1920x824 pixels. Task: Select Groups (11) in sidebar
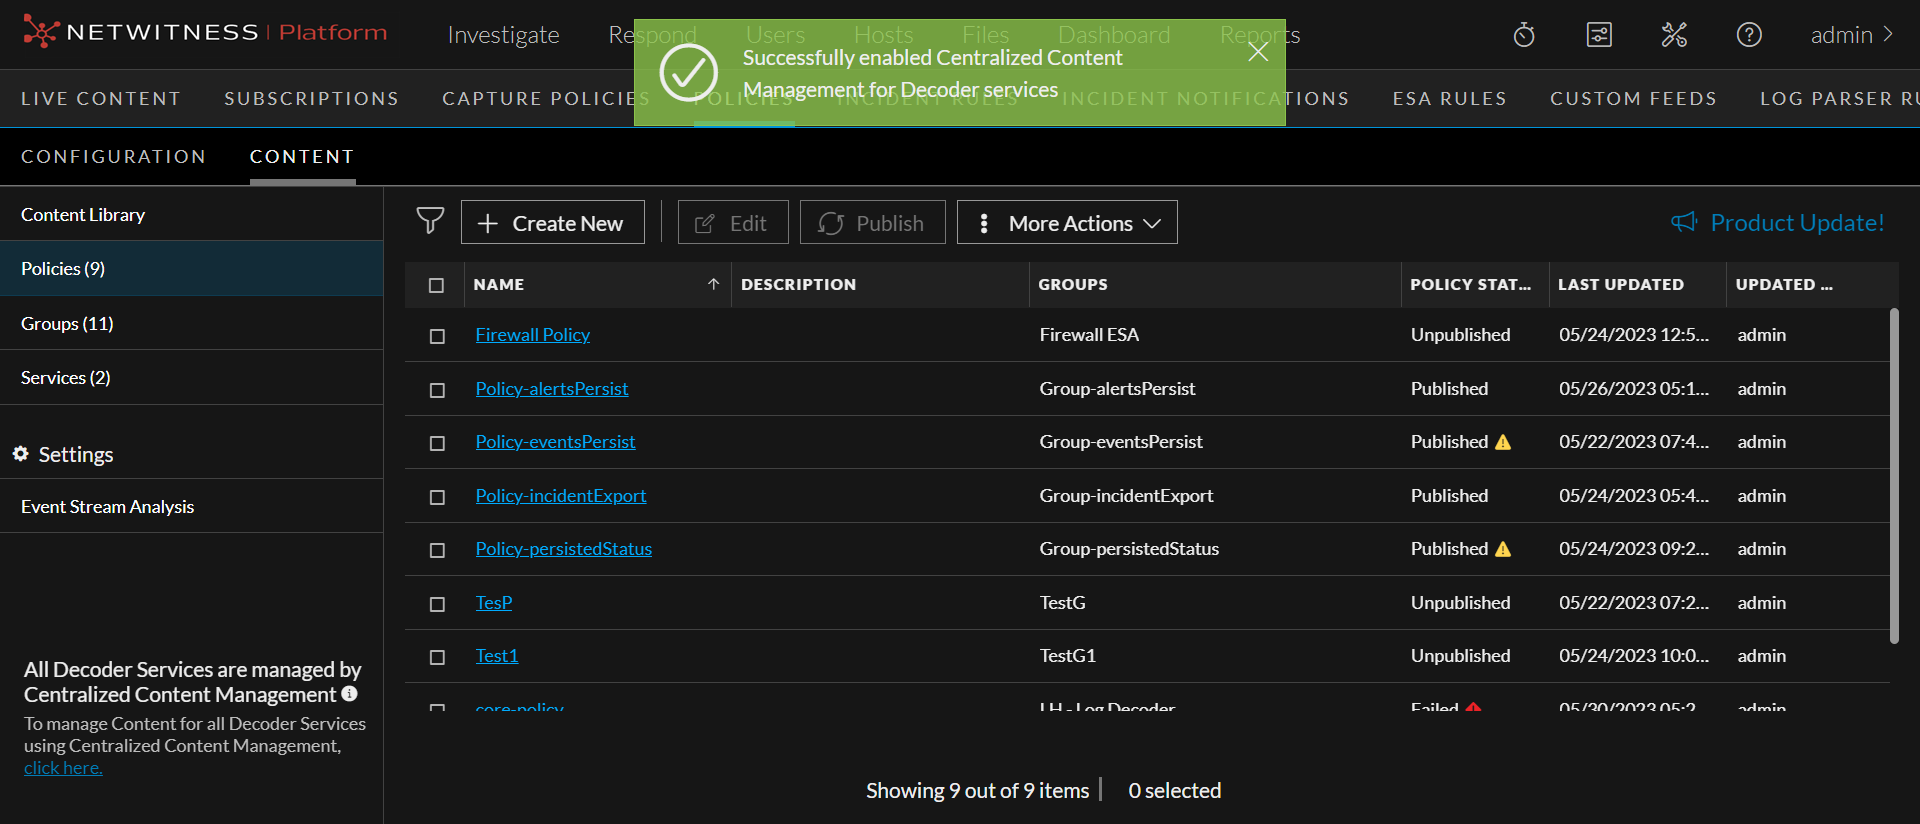click(x=191, y=323)
